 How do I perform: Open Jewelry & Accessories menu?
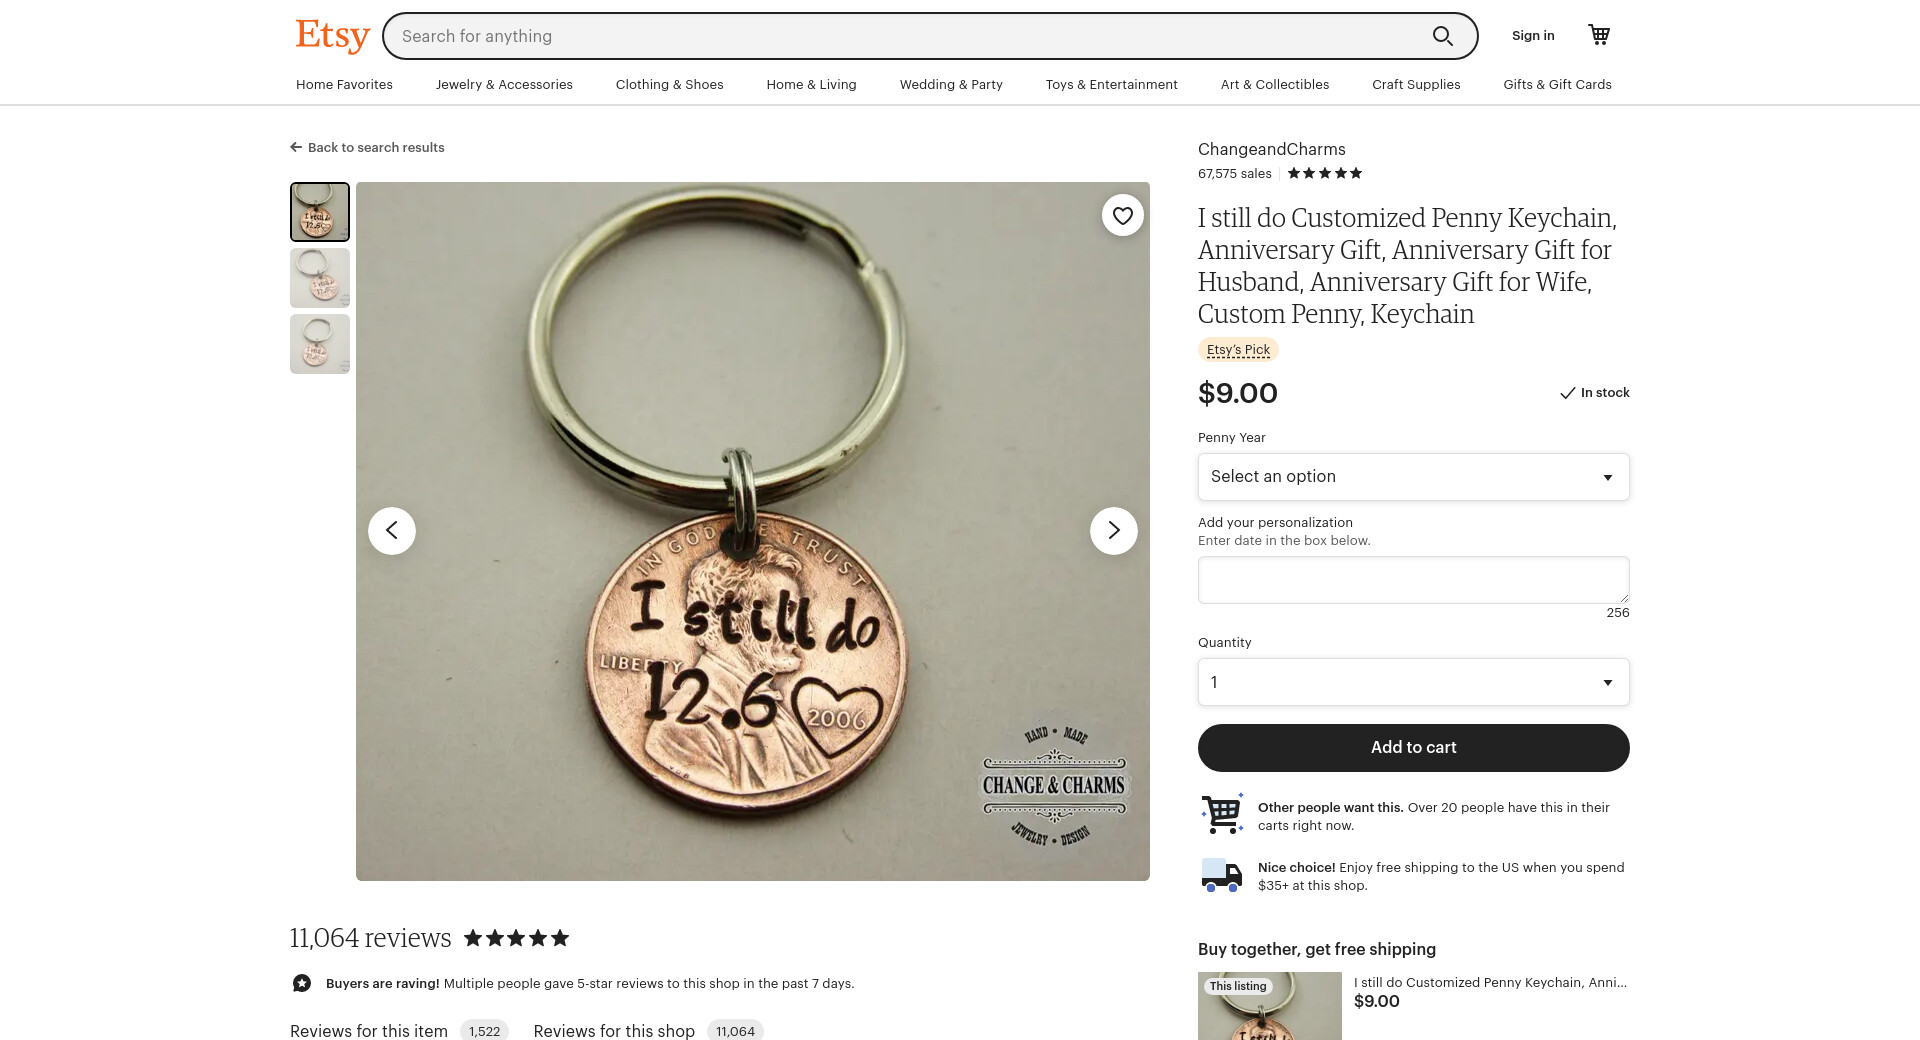click(x=504, y=85)
